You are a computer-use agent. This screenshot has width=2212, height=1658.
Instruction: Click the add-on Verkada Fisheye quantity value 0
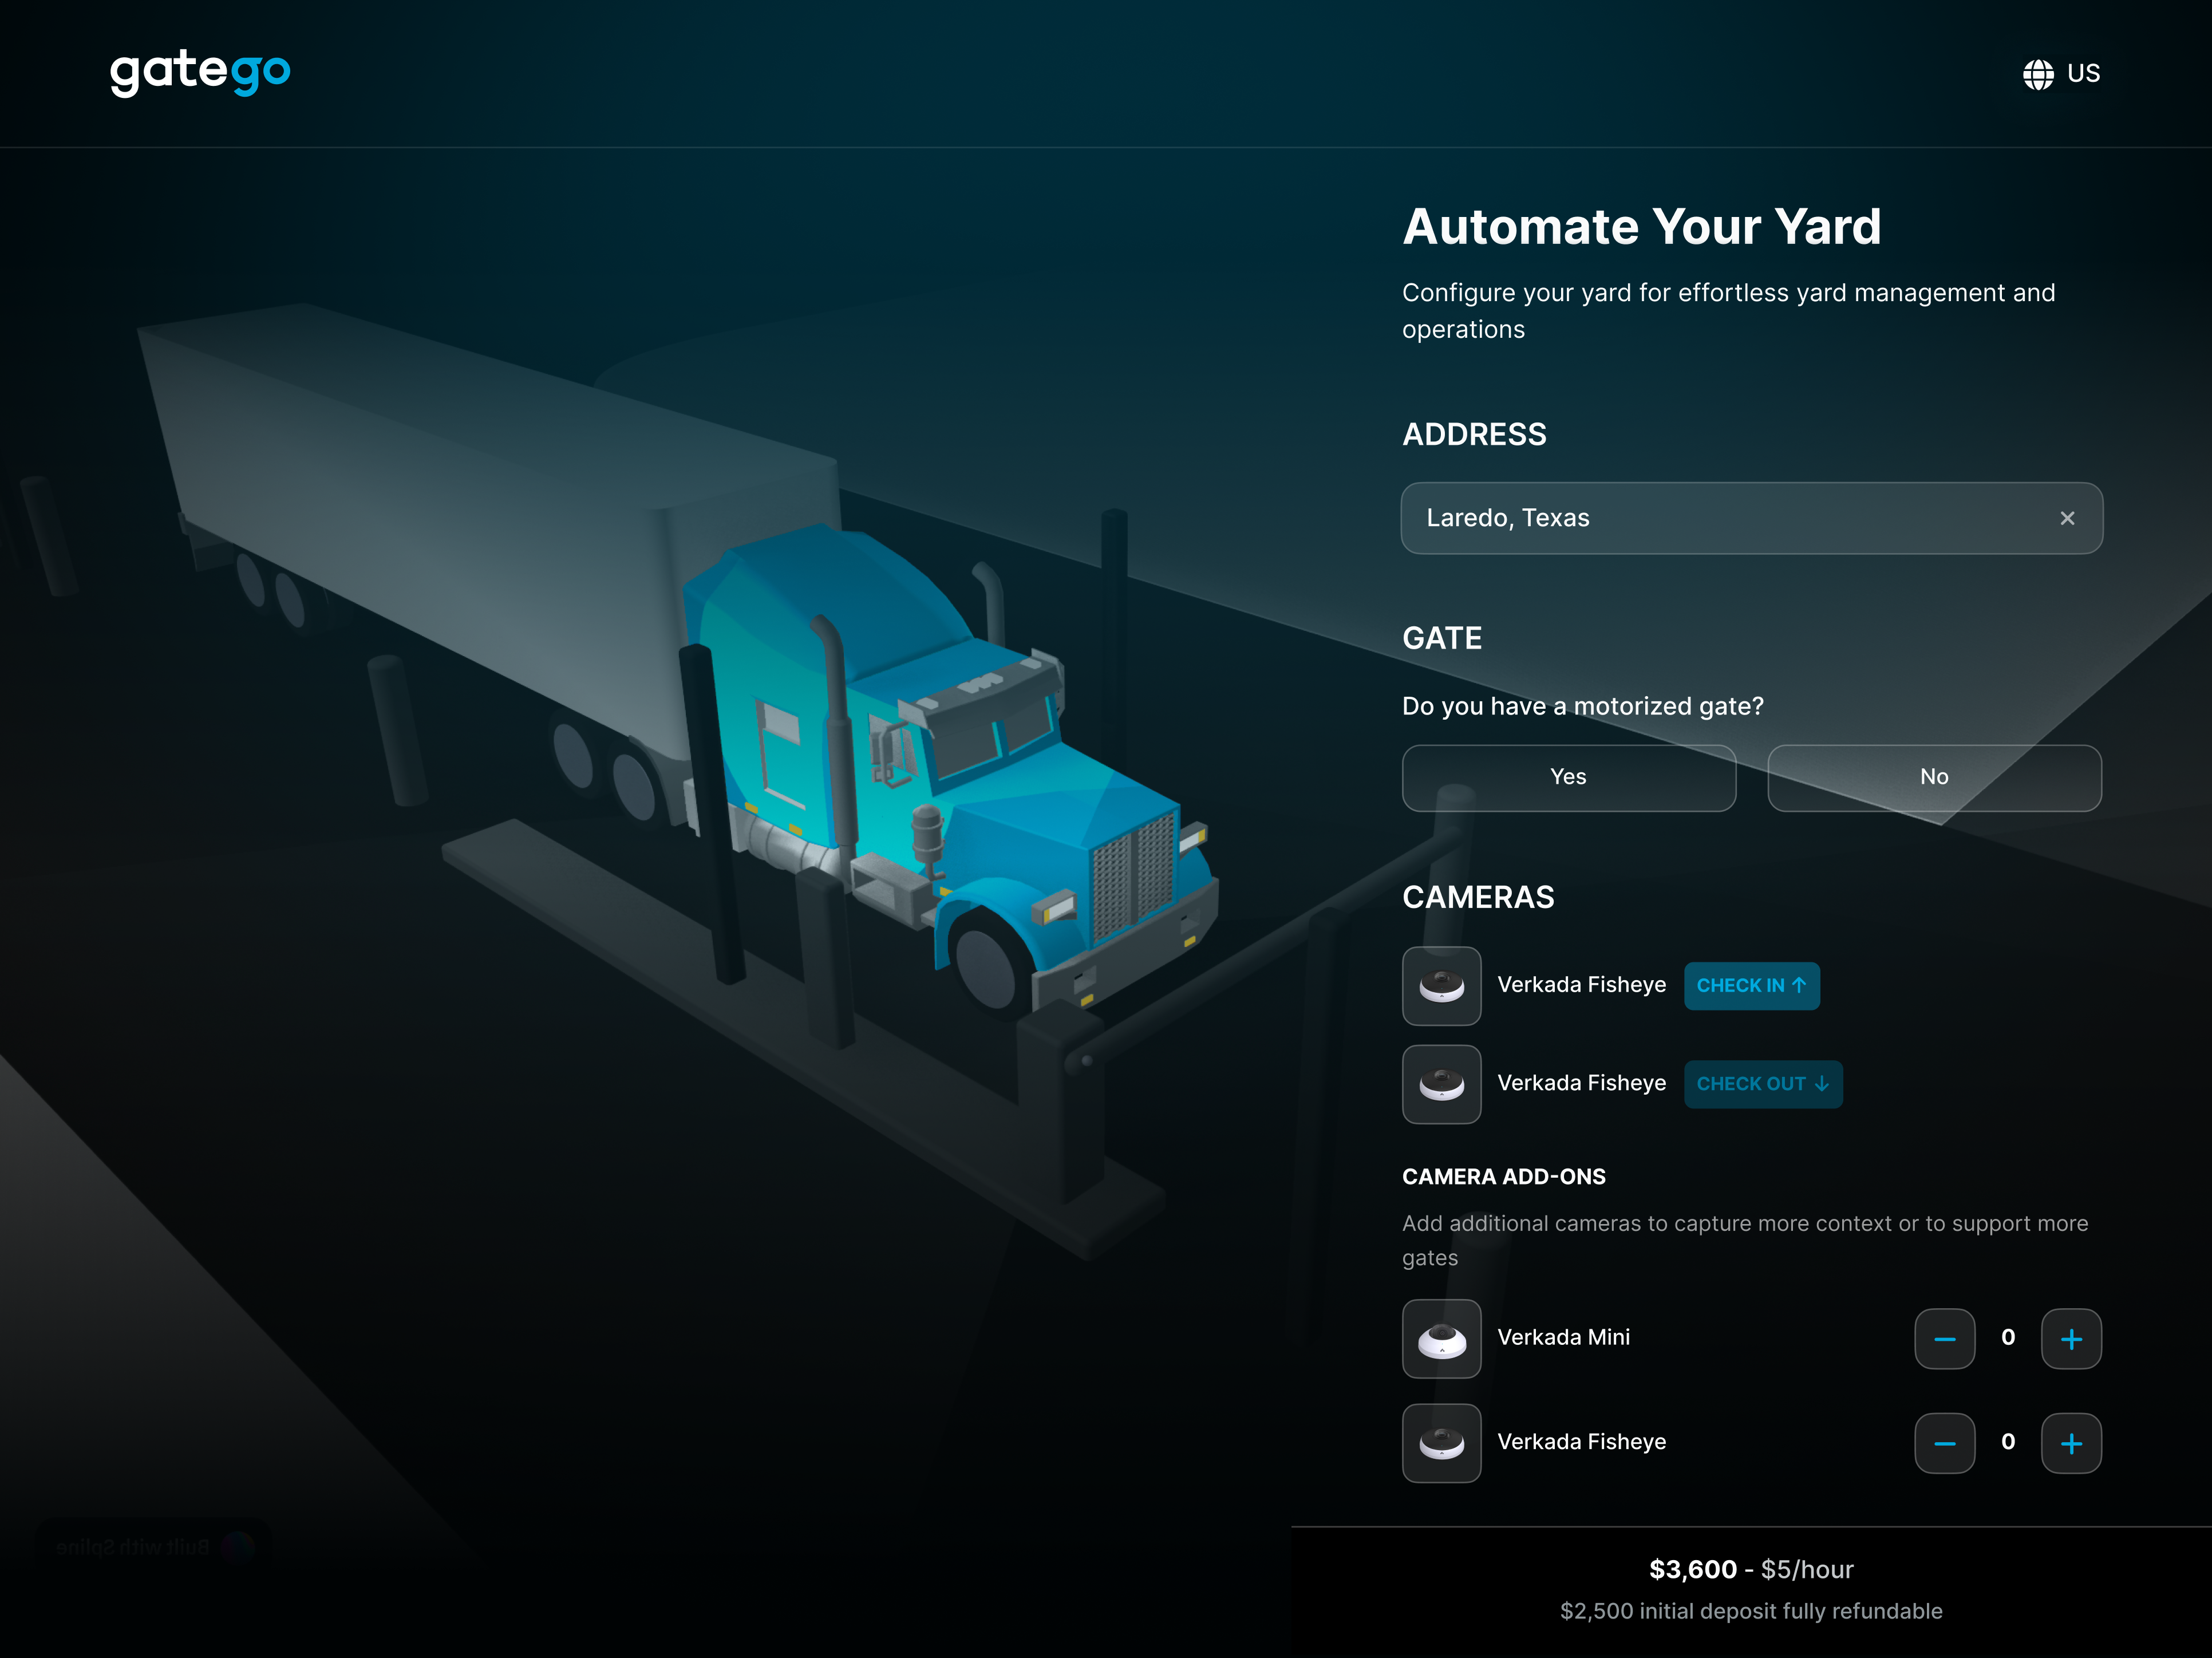[2008, 1441]
